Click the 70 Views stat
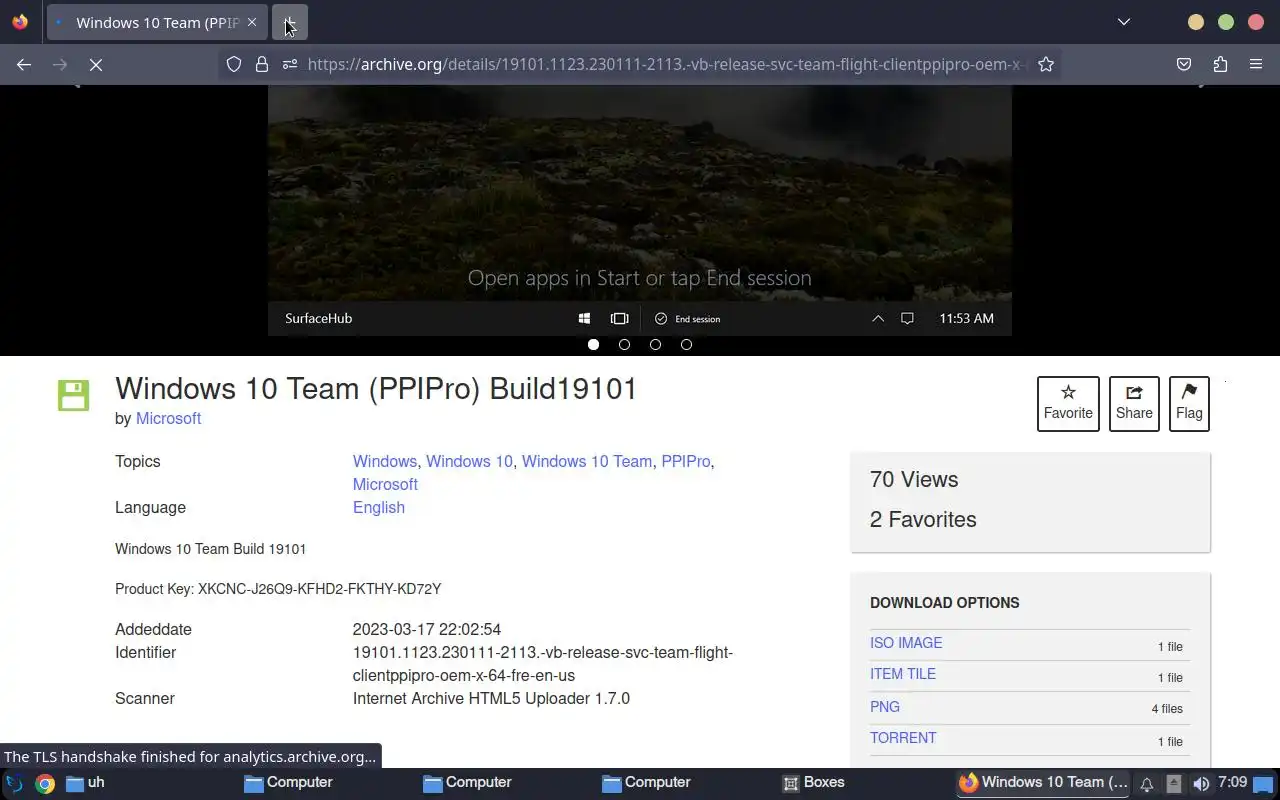This screenshot has width=1280, height=800. tap(914, 479)
